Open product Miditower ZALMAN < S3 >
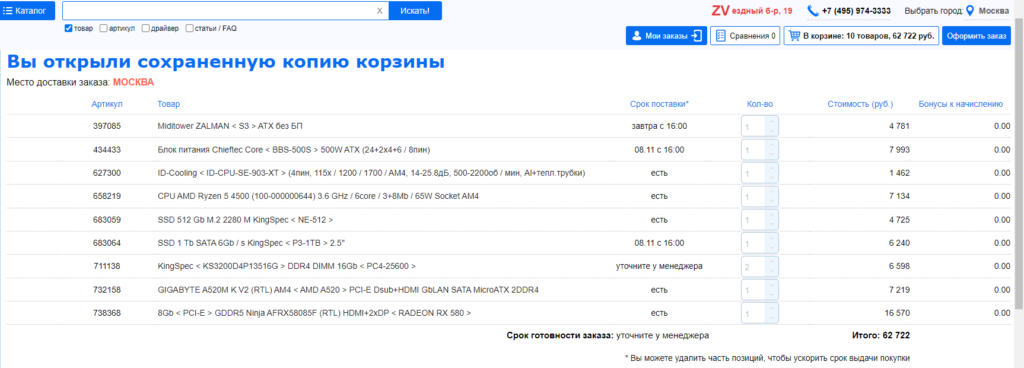Viewport: 1024px width, 368px height. [231, 127]
